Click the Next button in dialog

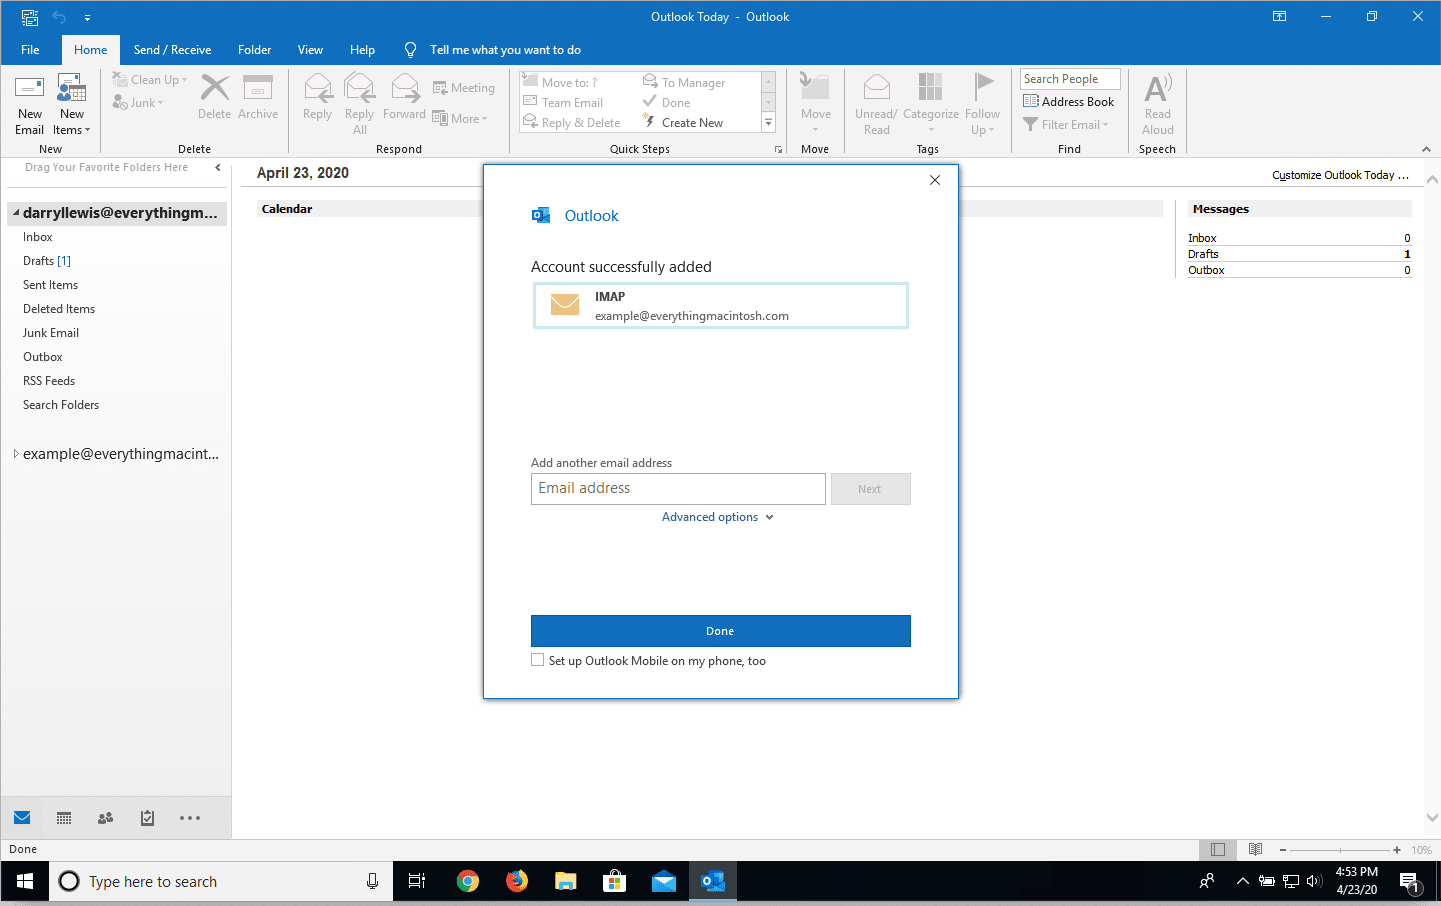pos(870,489)
